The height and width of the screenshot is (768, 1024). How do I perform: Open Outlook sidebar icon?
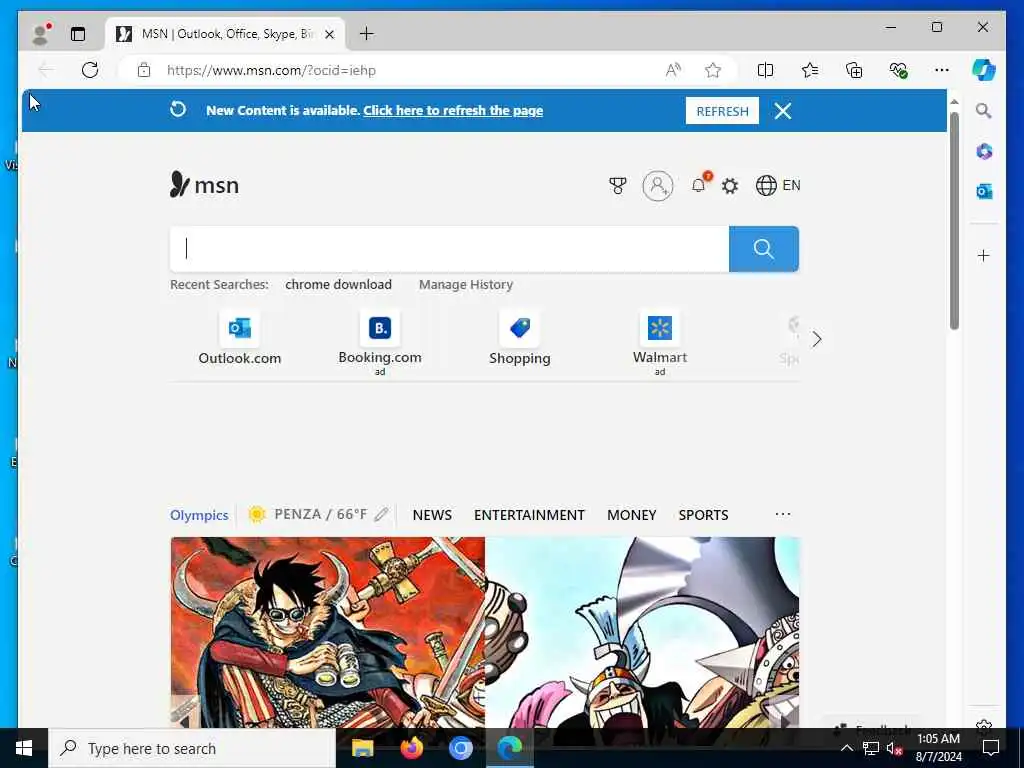click(984, 191)
